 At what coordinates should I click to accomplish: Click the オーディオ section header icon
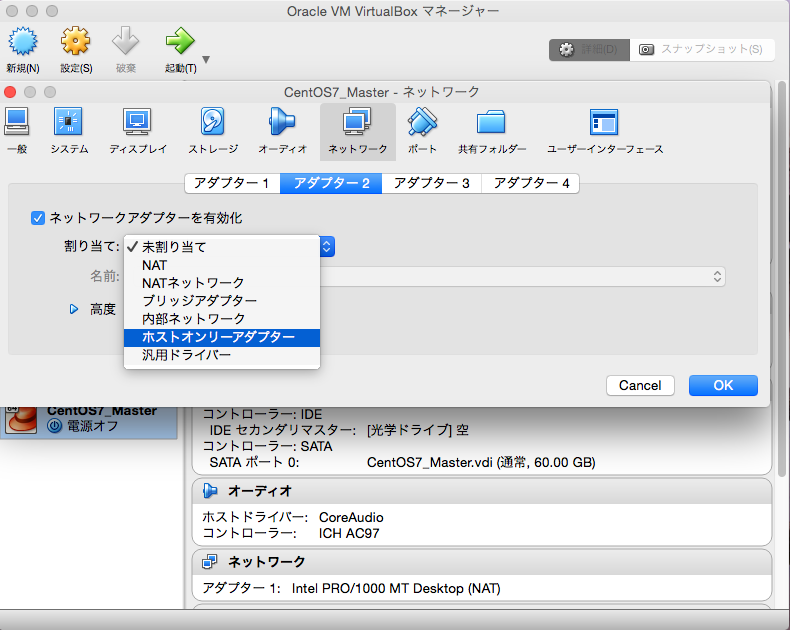click(x=210, y=491)
